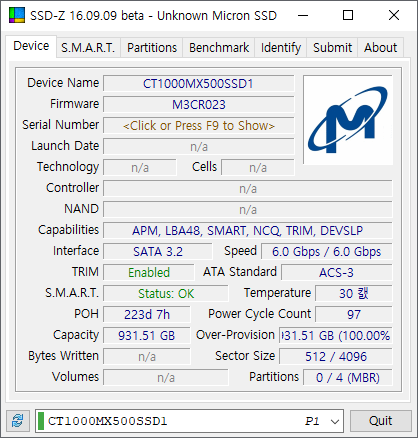This screenshot has height=438, width=418.
Task: Click the Interface value SATA 3.2
Action: point(158,252)
